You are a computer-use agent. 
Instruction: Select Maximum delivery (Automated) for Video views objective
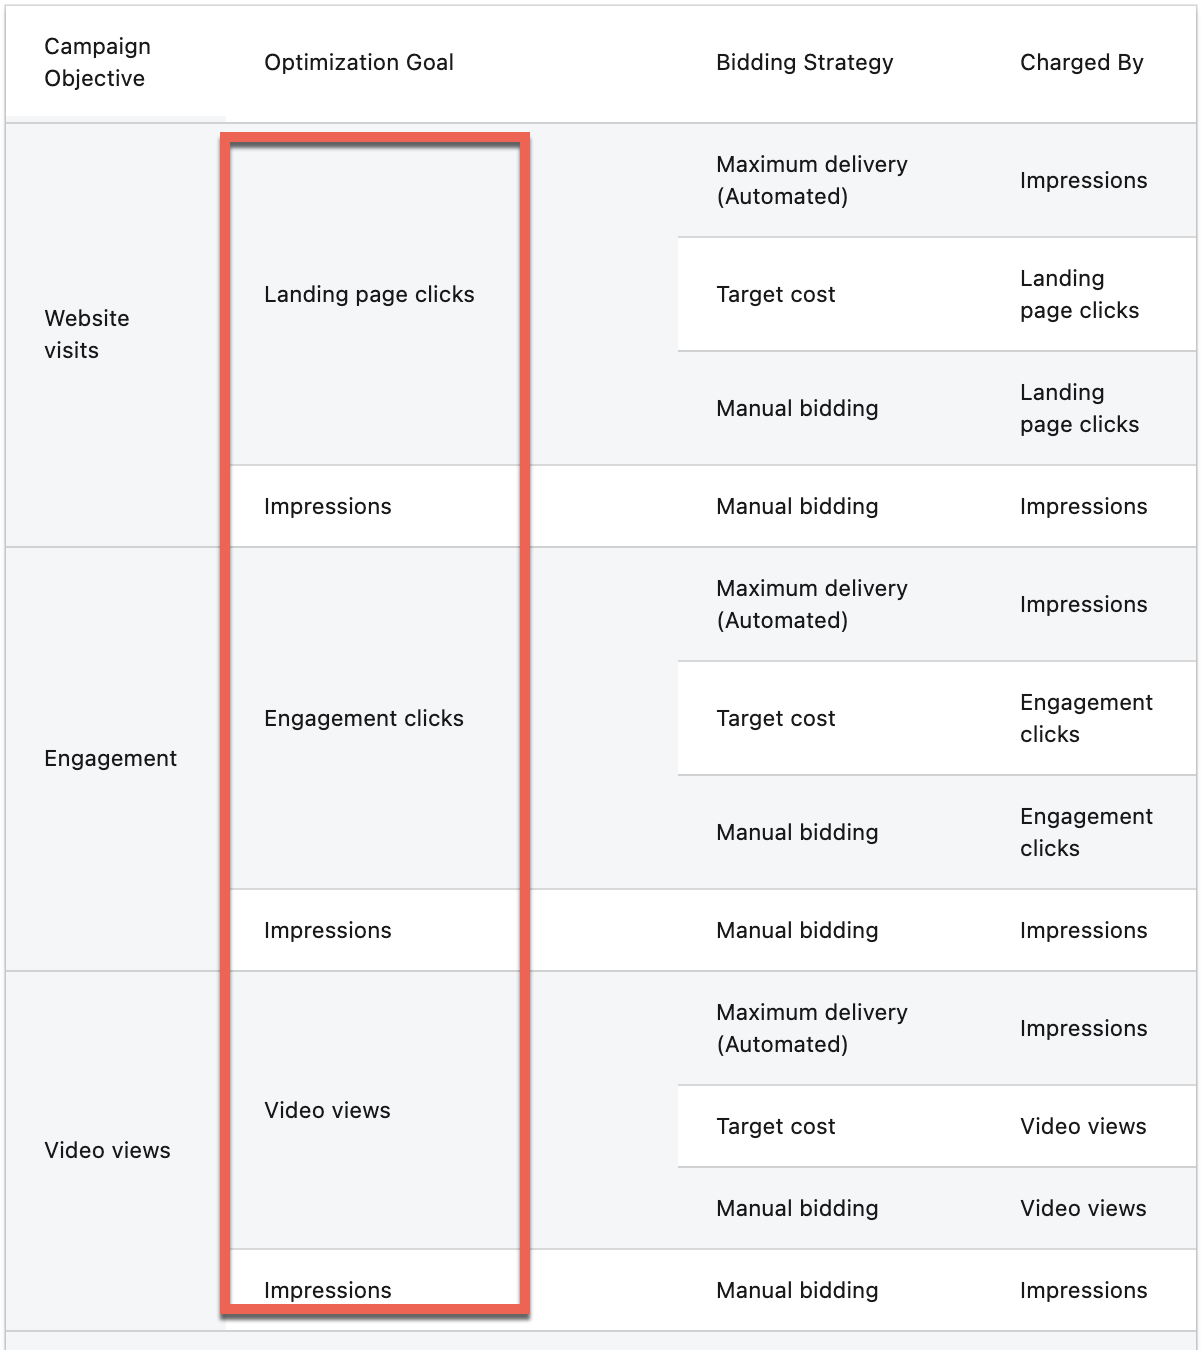811,1028
